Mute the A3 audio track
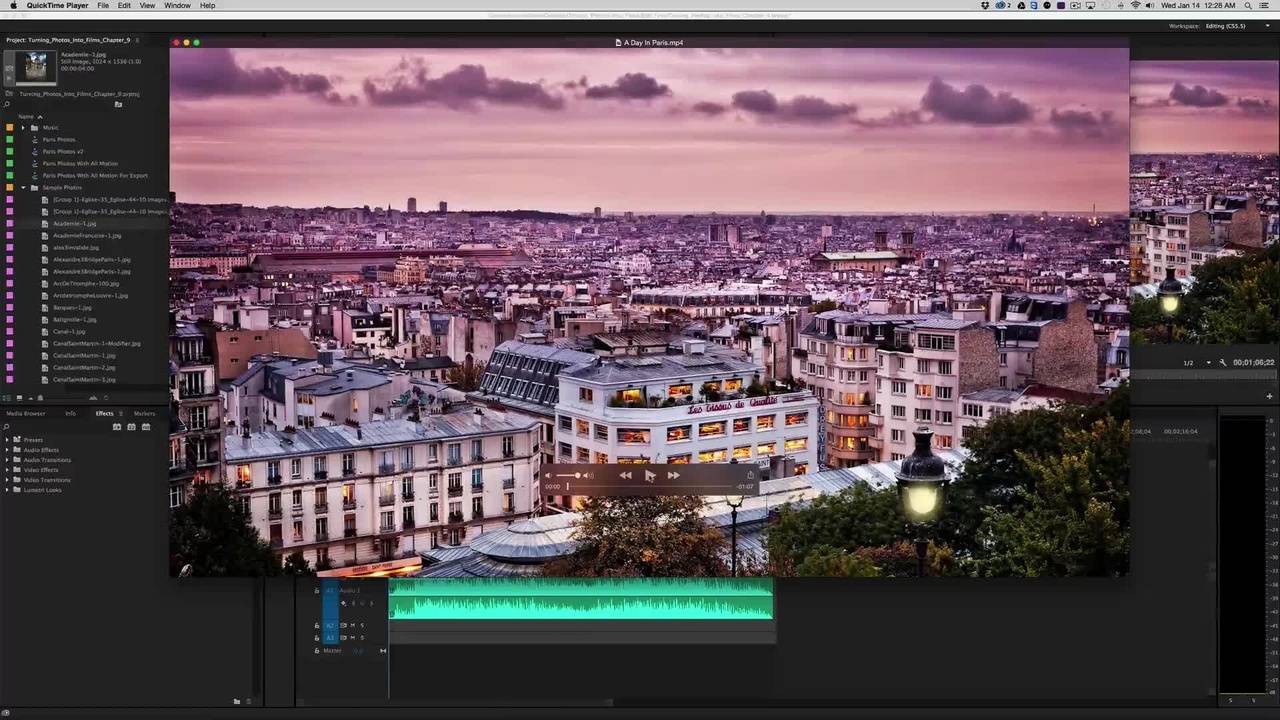This screenshot has height=720, width=1280. click(352, 637)
